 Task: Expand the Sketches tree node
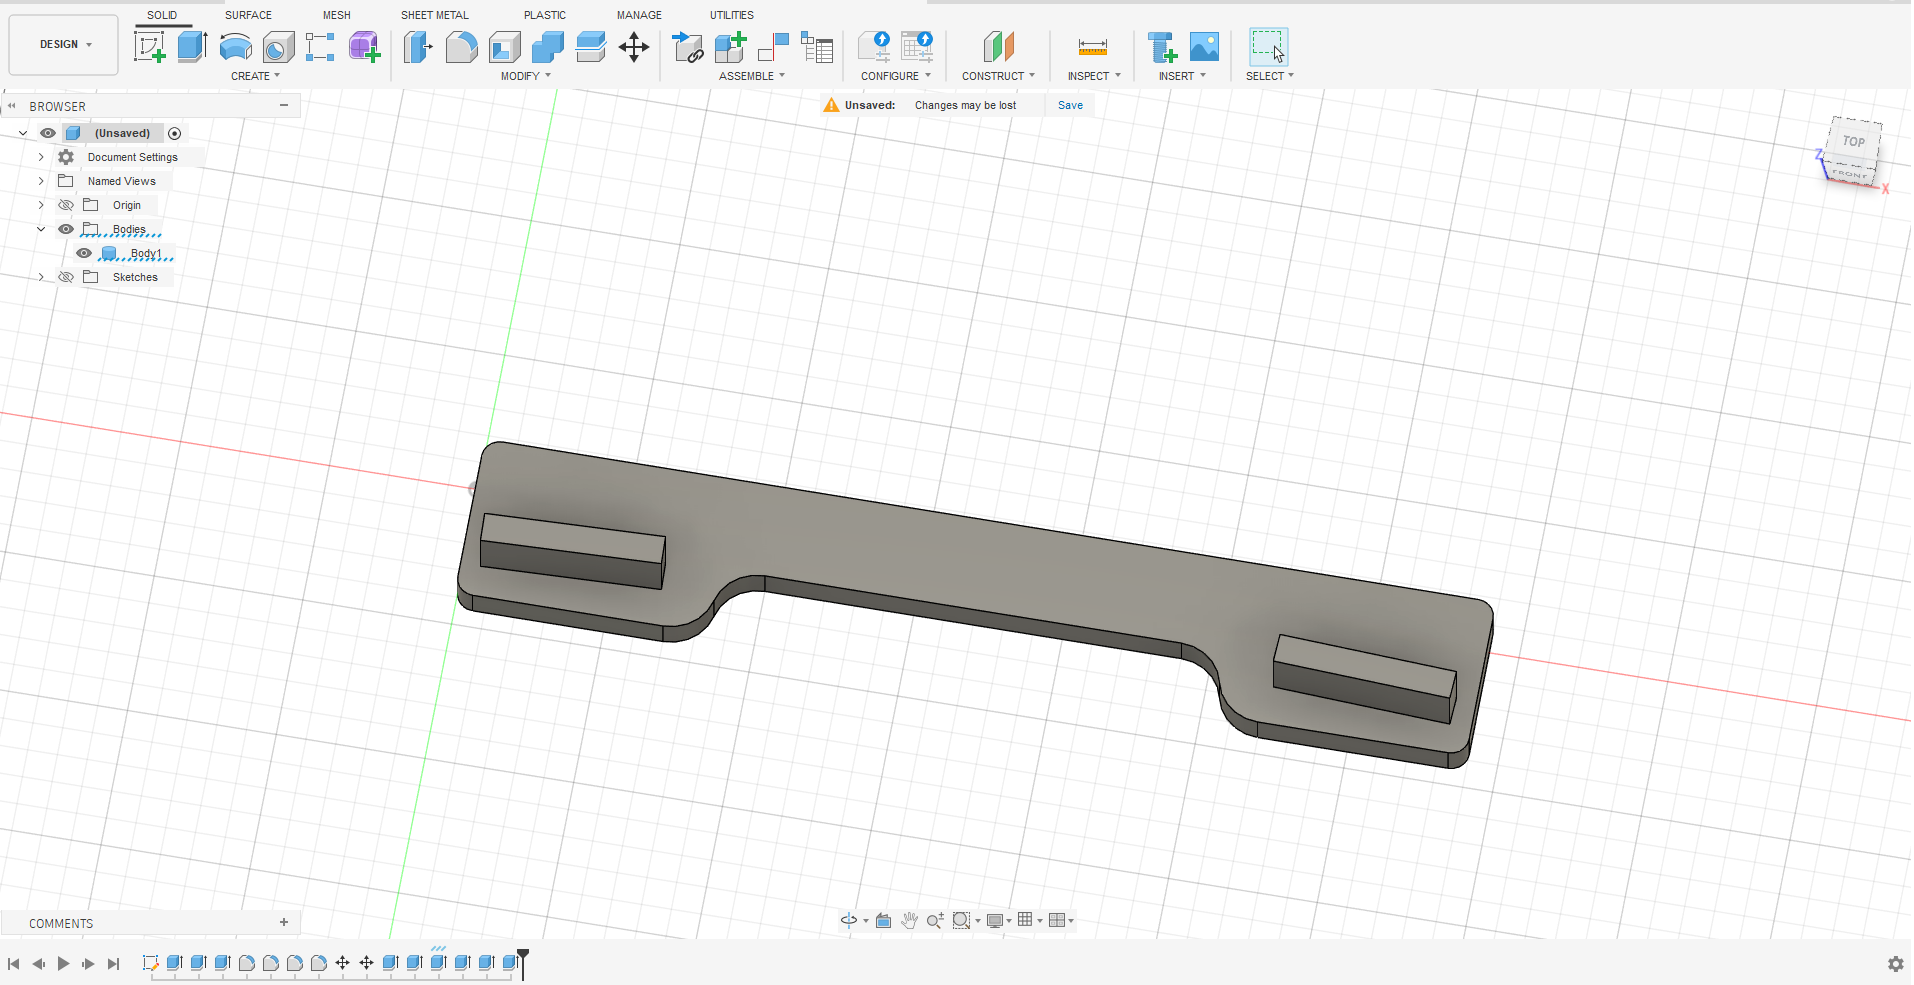(41, 277)
